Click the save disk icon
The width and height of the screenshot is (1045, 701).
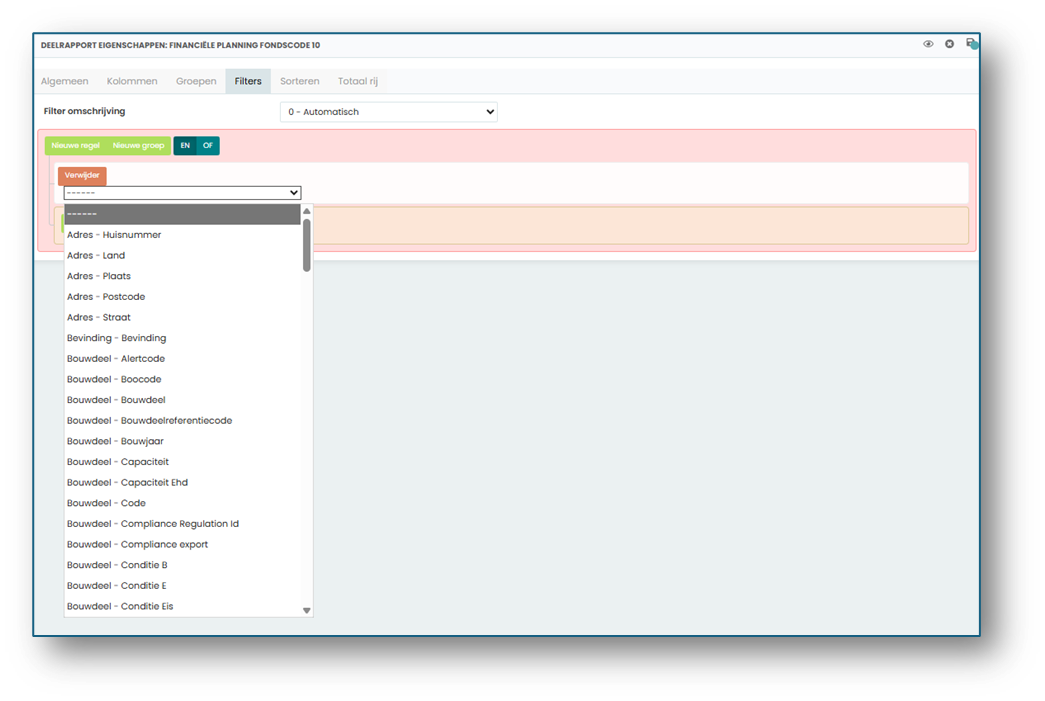pos(972,44)
